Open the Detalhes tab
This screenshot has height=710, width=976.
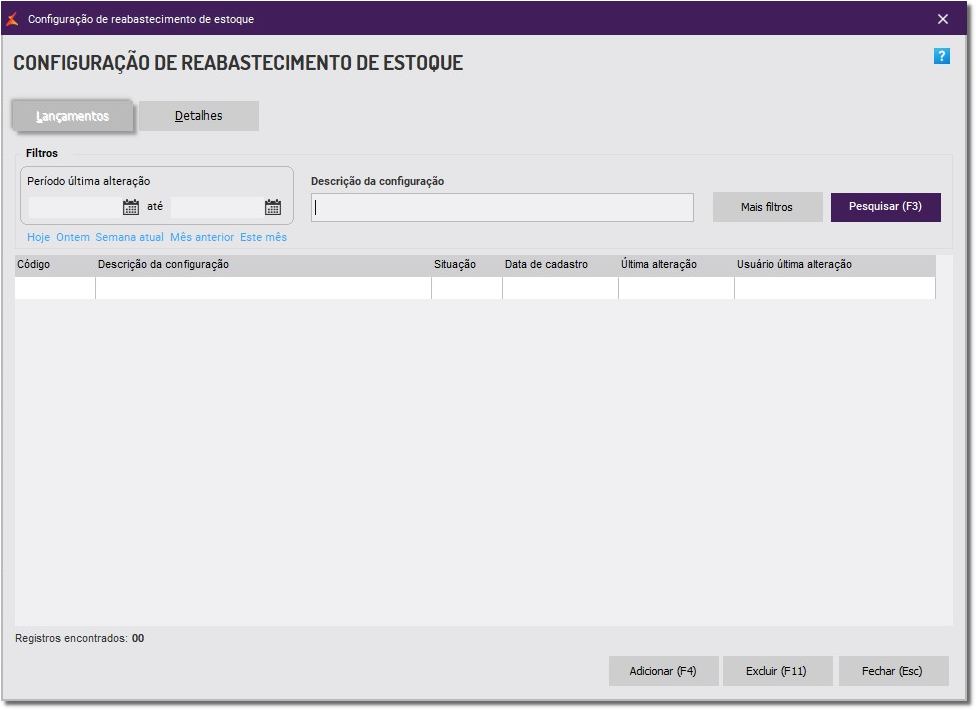click(199, 116)
